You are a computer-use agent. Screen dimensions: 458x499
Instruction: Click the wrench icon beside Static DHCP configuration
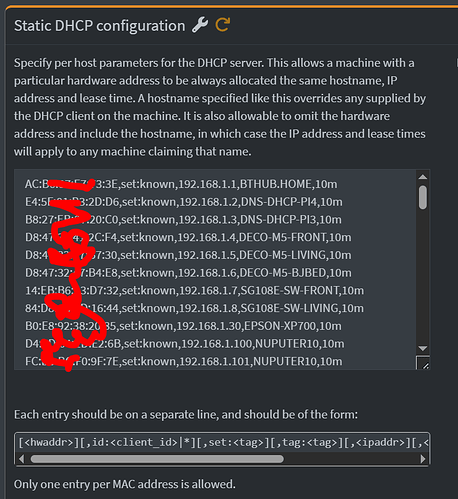point(200,25)
